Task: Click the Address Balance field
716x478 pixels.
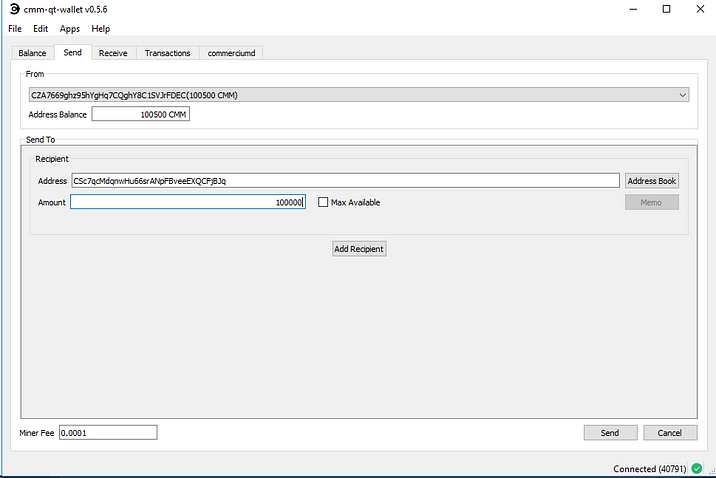Action: [141, 114]
